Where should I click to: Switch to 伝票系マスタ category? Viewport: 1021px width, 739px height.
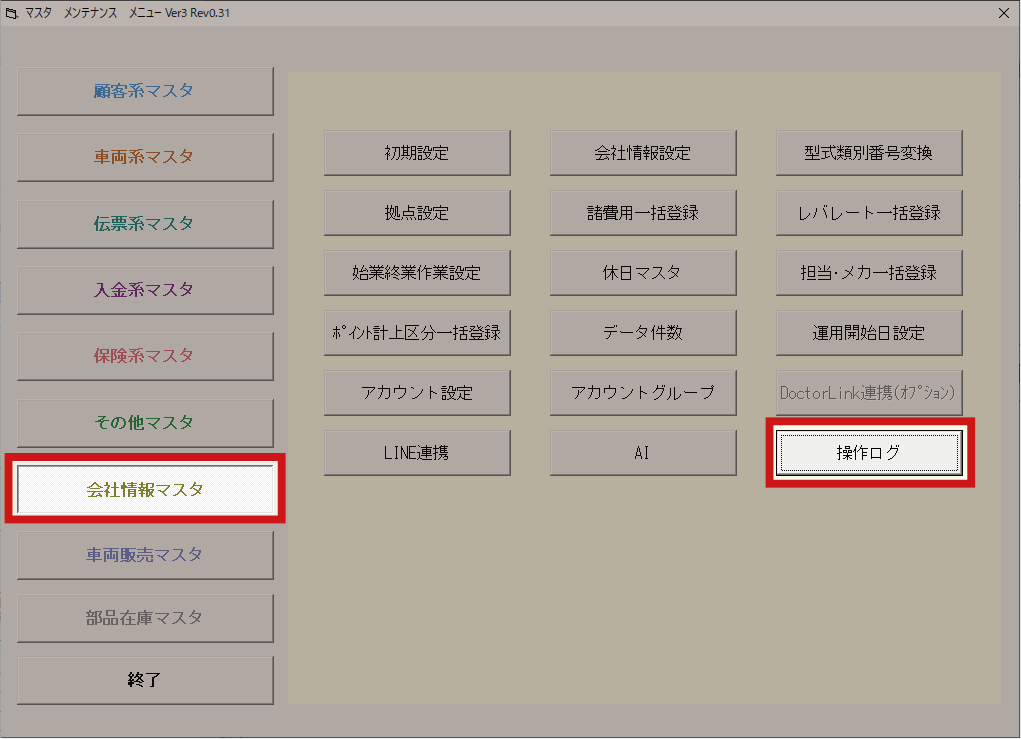coord(145,224)
